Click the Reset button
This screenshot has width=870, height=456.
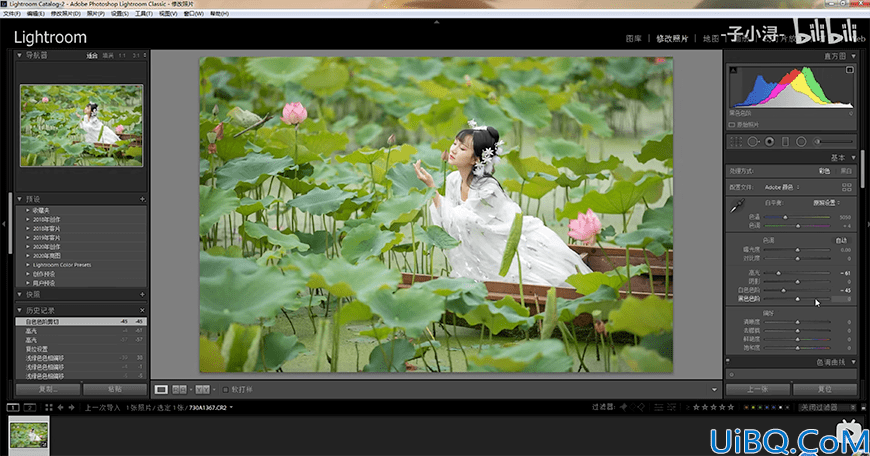point(825,389)
